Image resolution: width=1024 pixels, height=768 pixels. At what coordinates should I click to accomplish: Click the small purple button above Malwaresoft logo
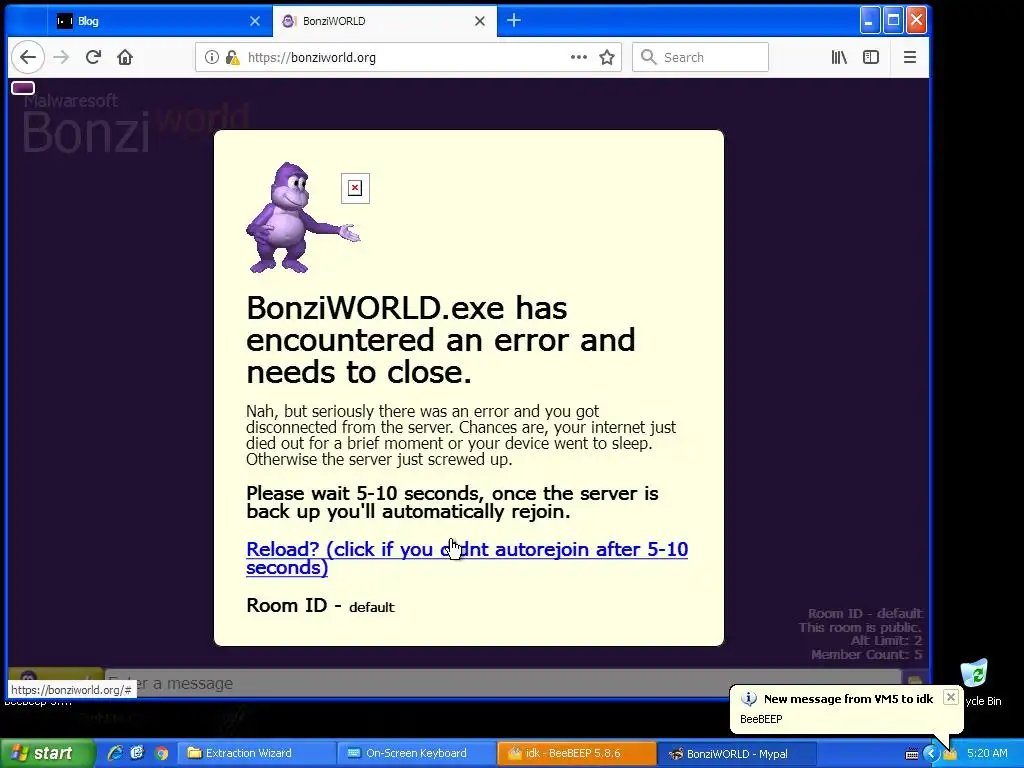point(23,88)
